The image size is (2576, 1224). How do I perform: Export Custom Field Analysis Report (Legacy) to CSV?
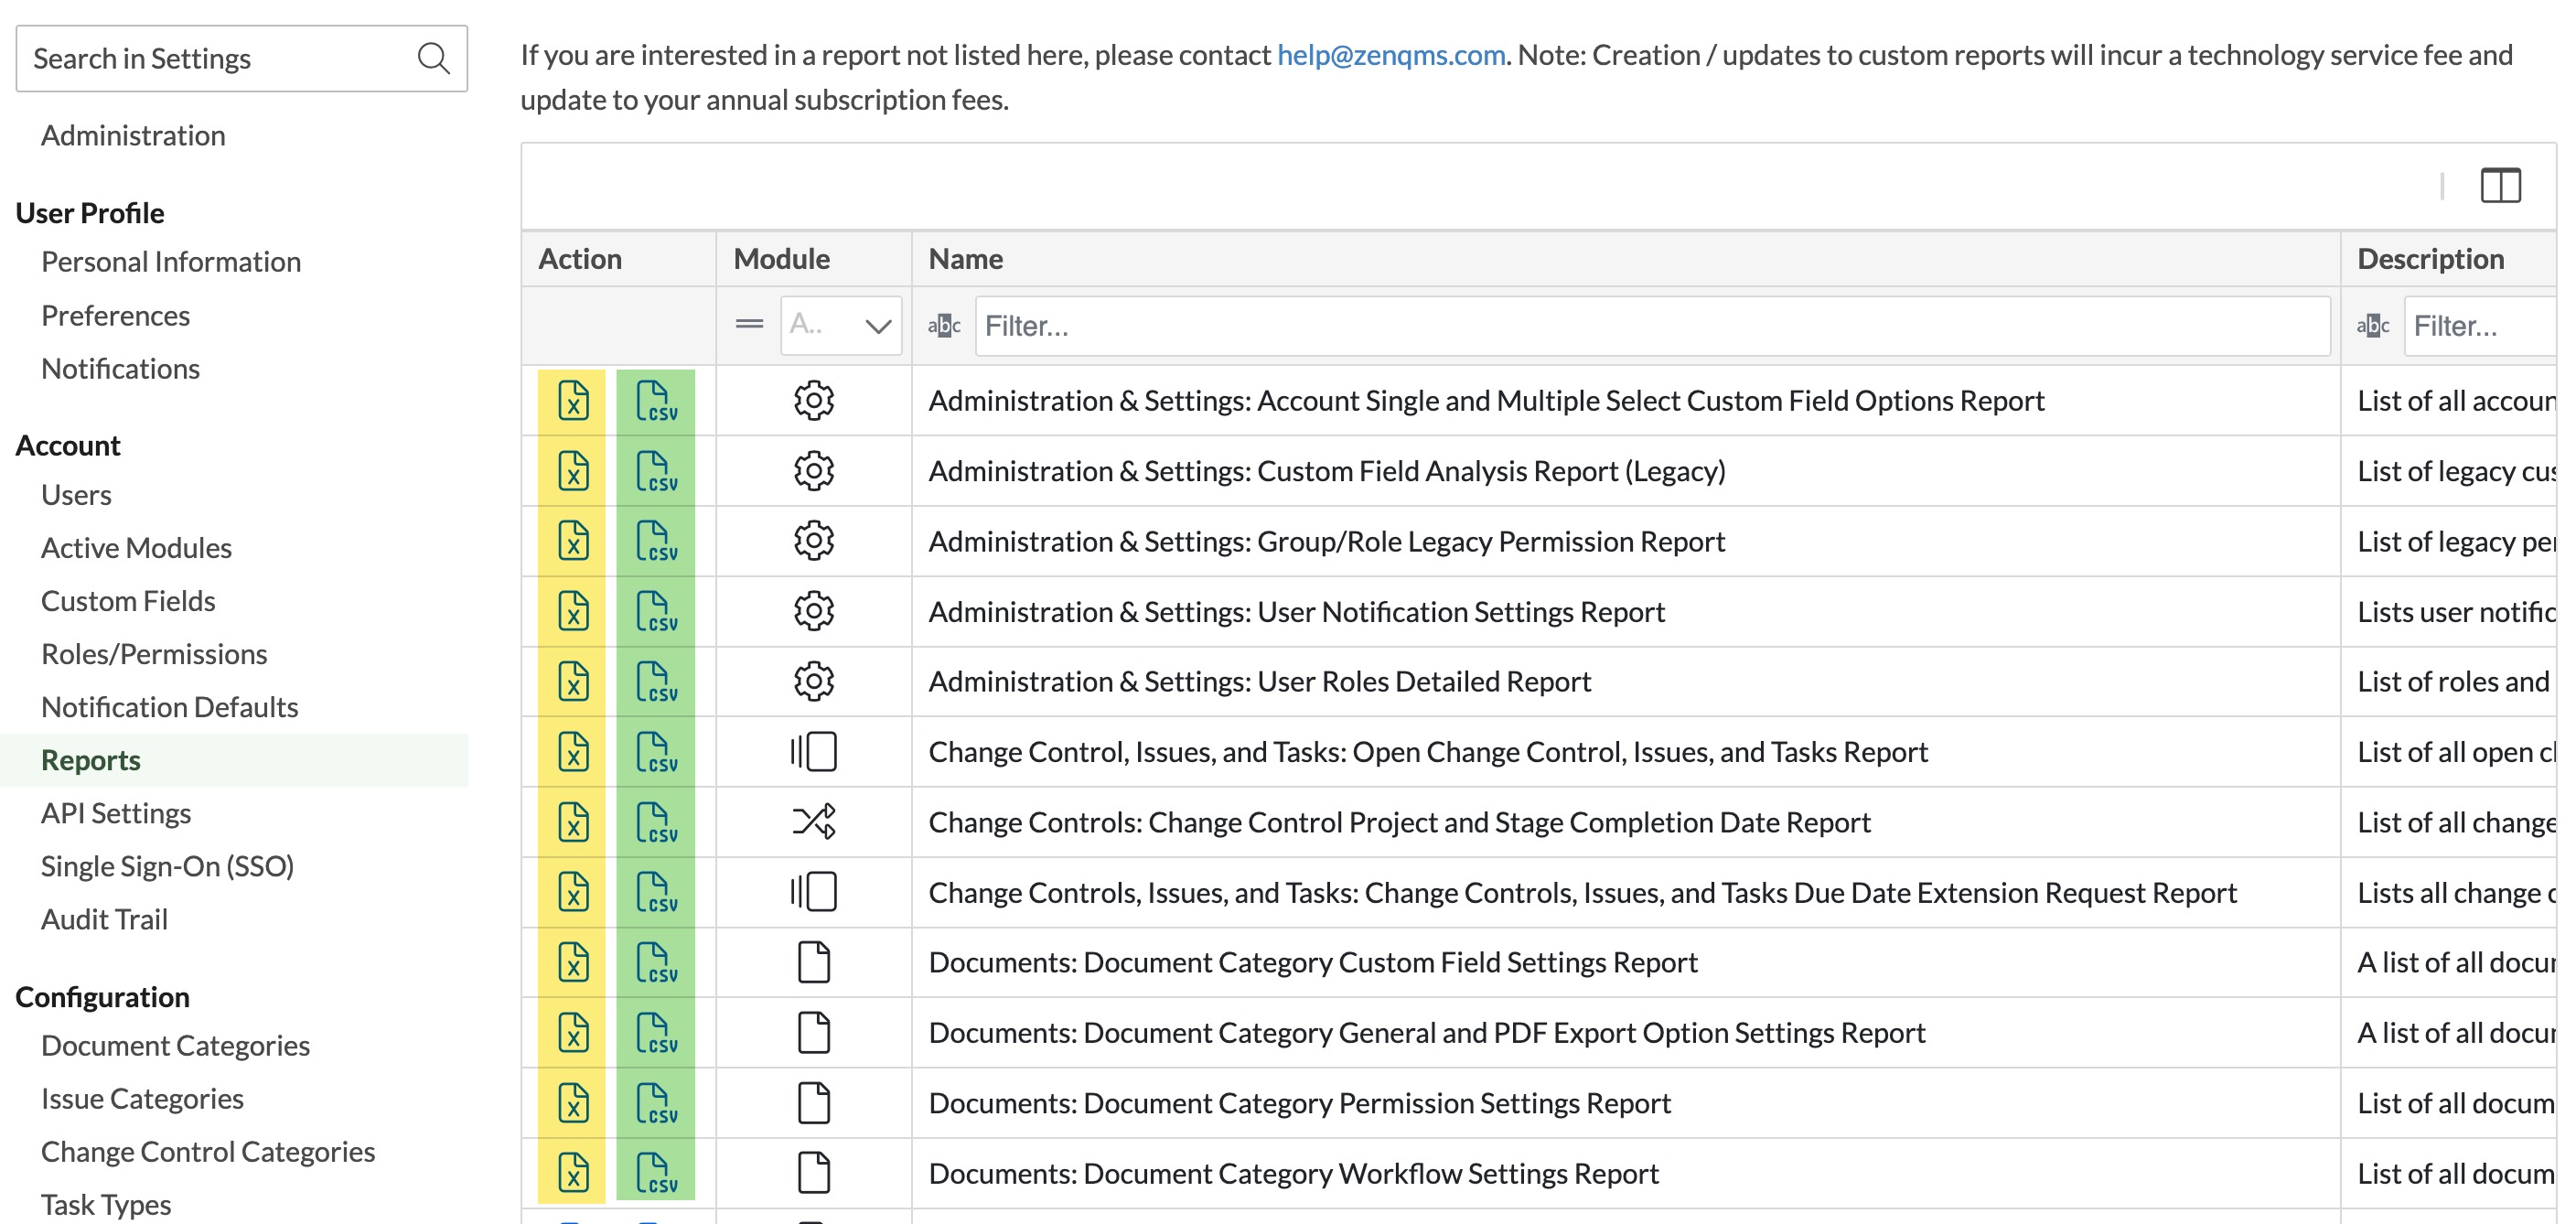coord(656,471)
